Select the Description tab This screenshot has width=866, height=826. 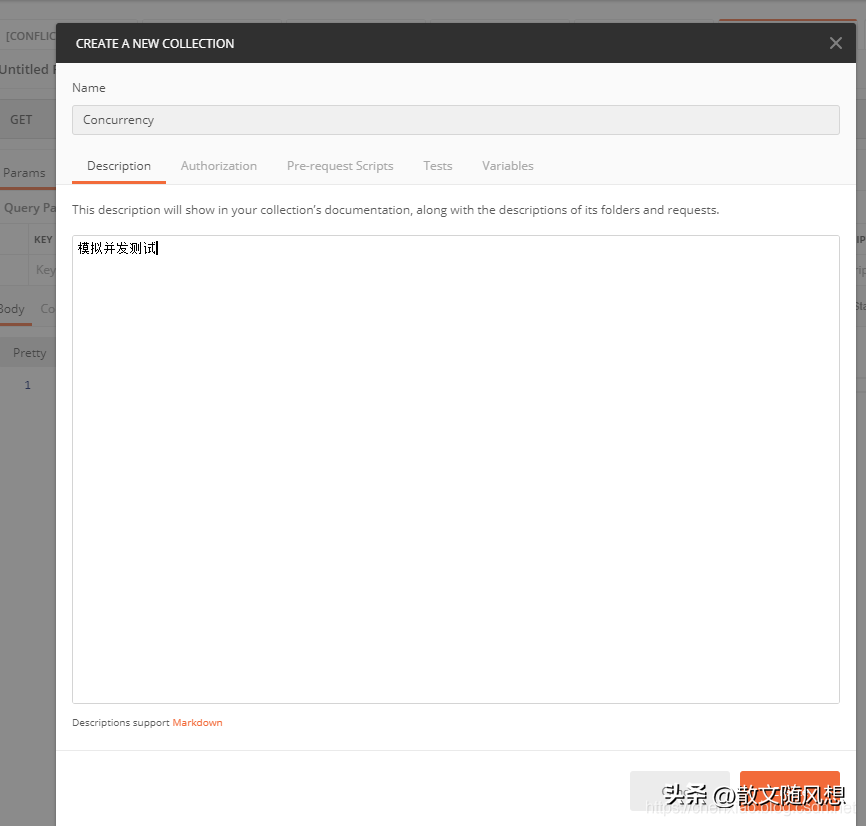[119, 166]
